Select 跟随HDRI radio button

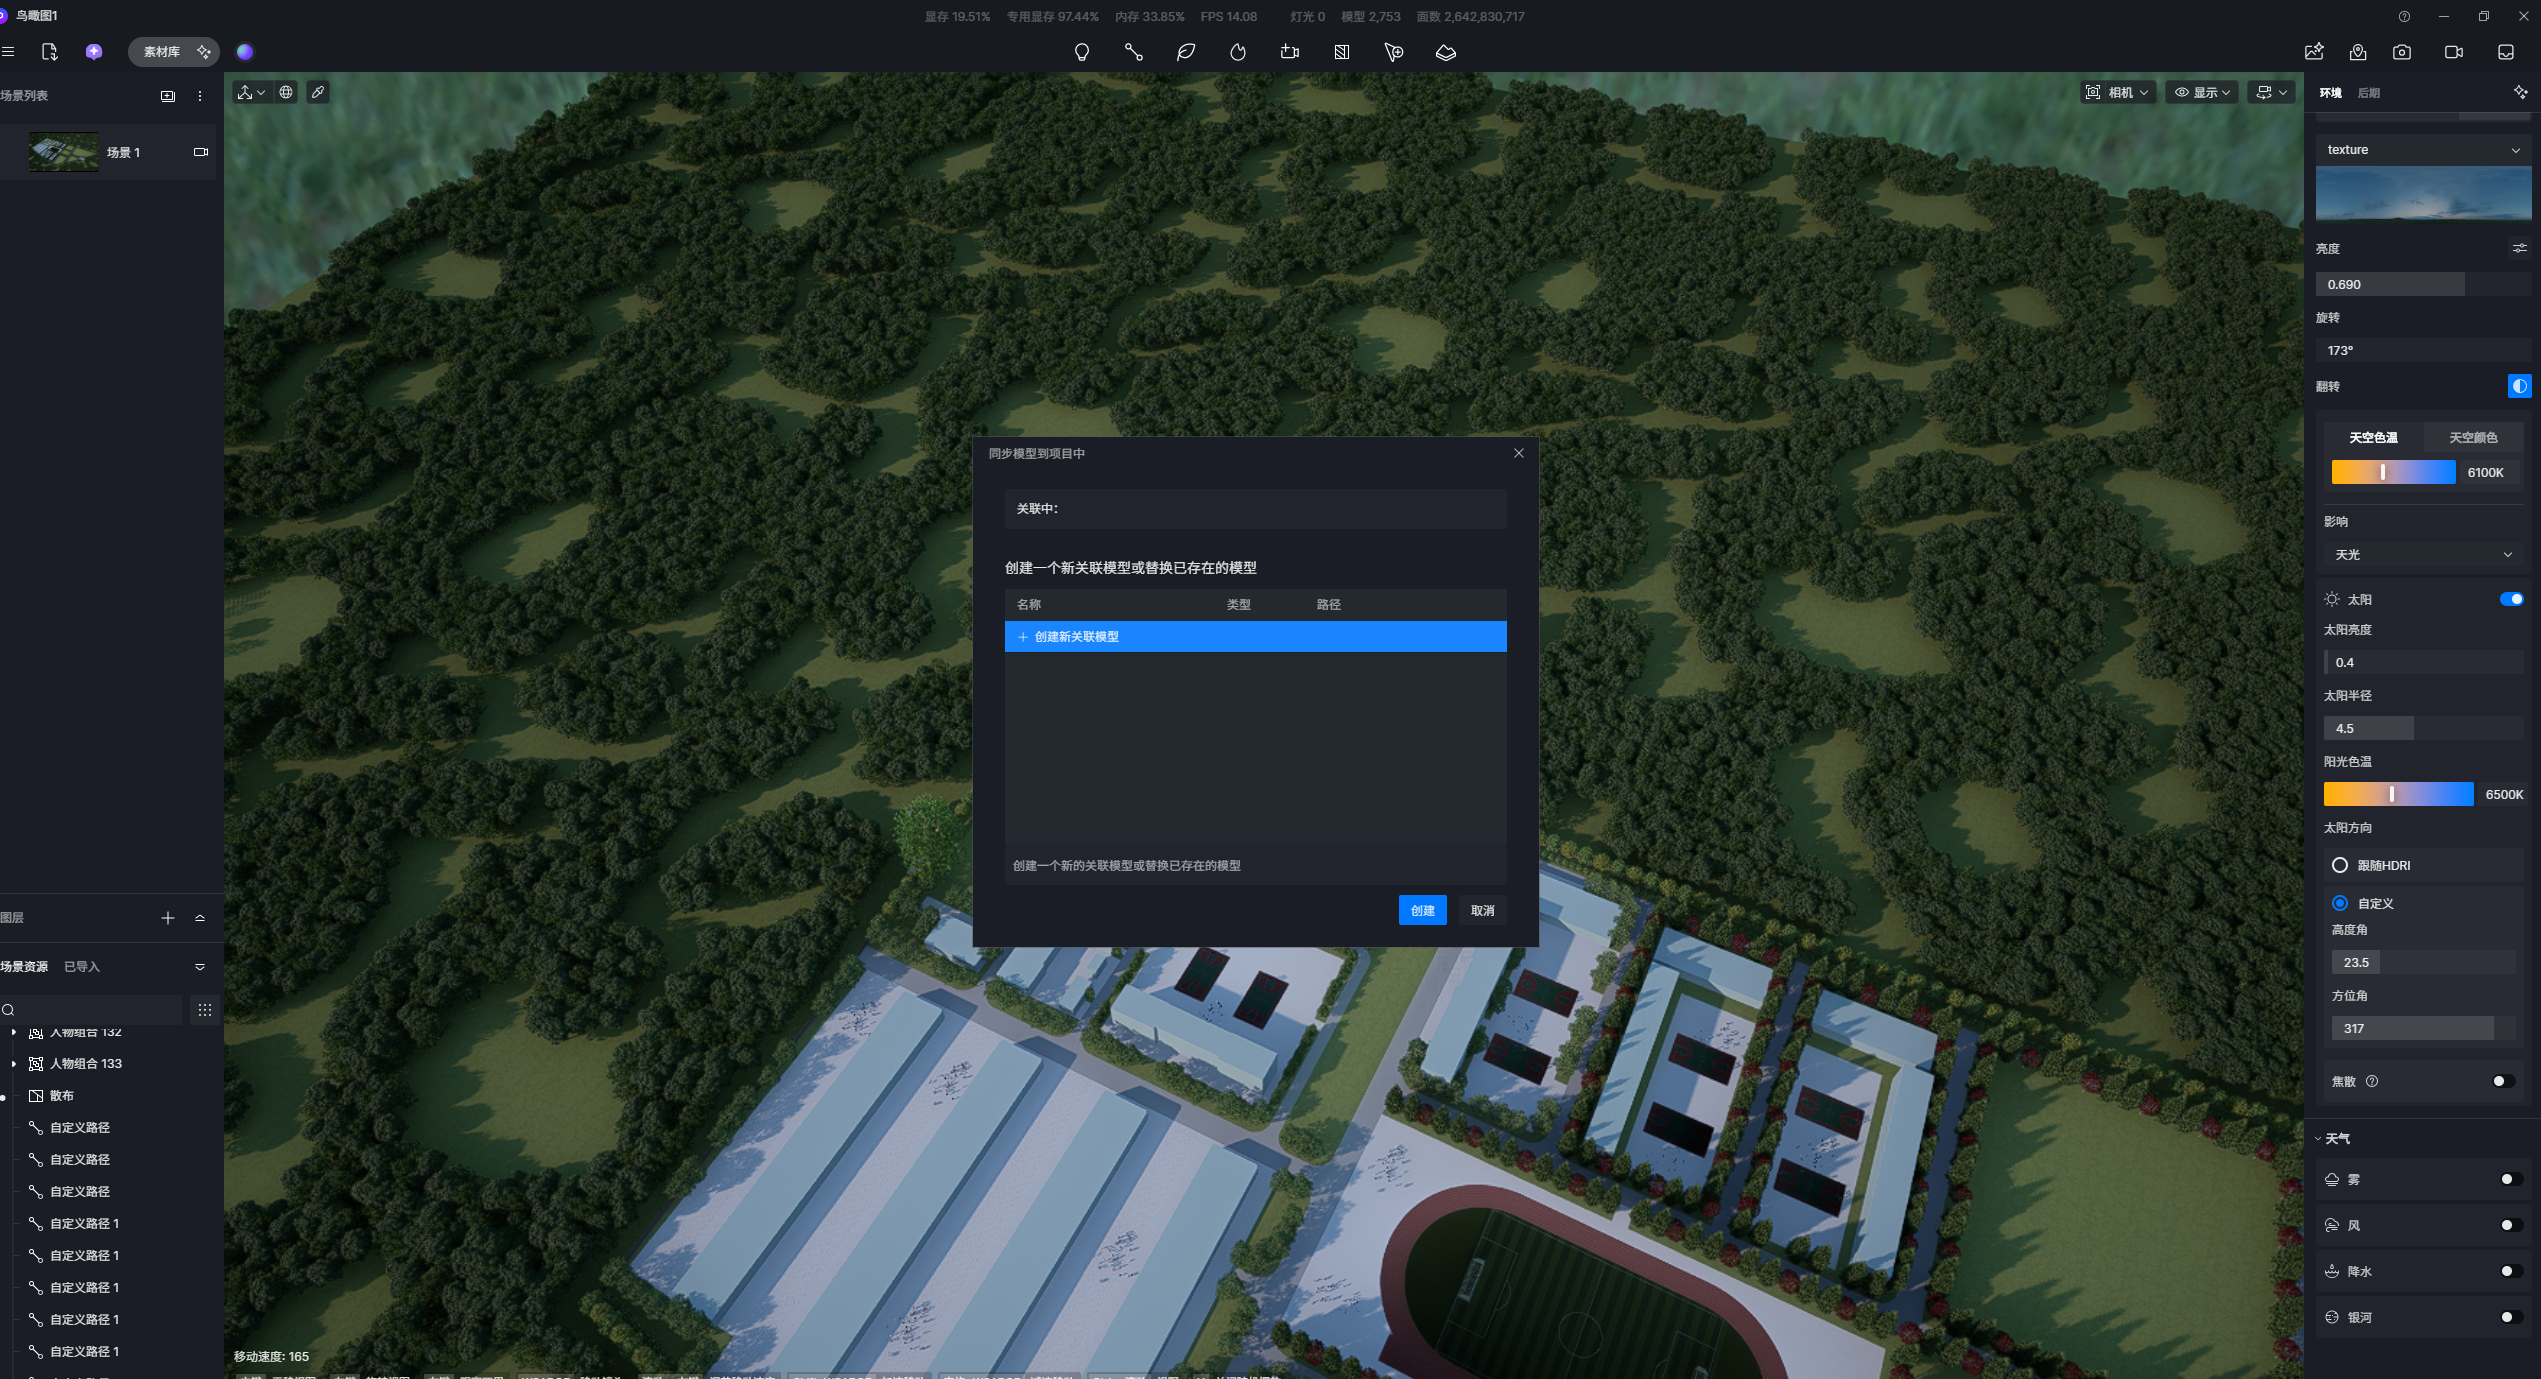2340,865
